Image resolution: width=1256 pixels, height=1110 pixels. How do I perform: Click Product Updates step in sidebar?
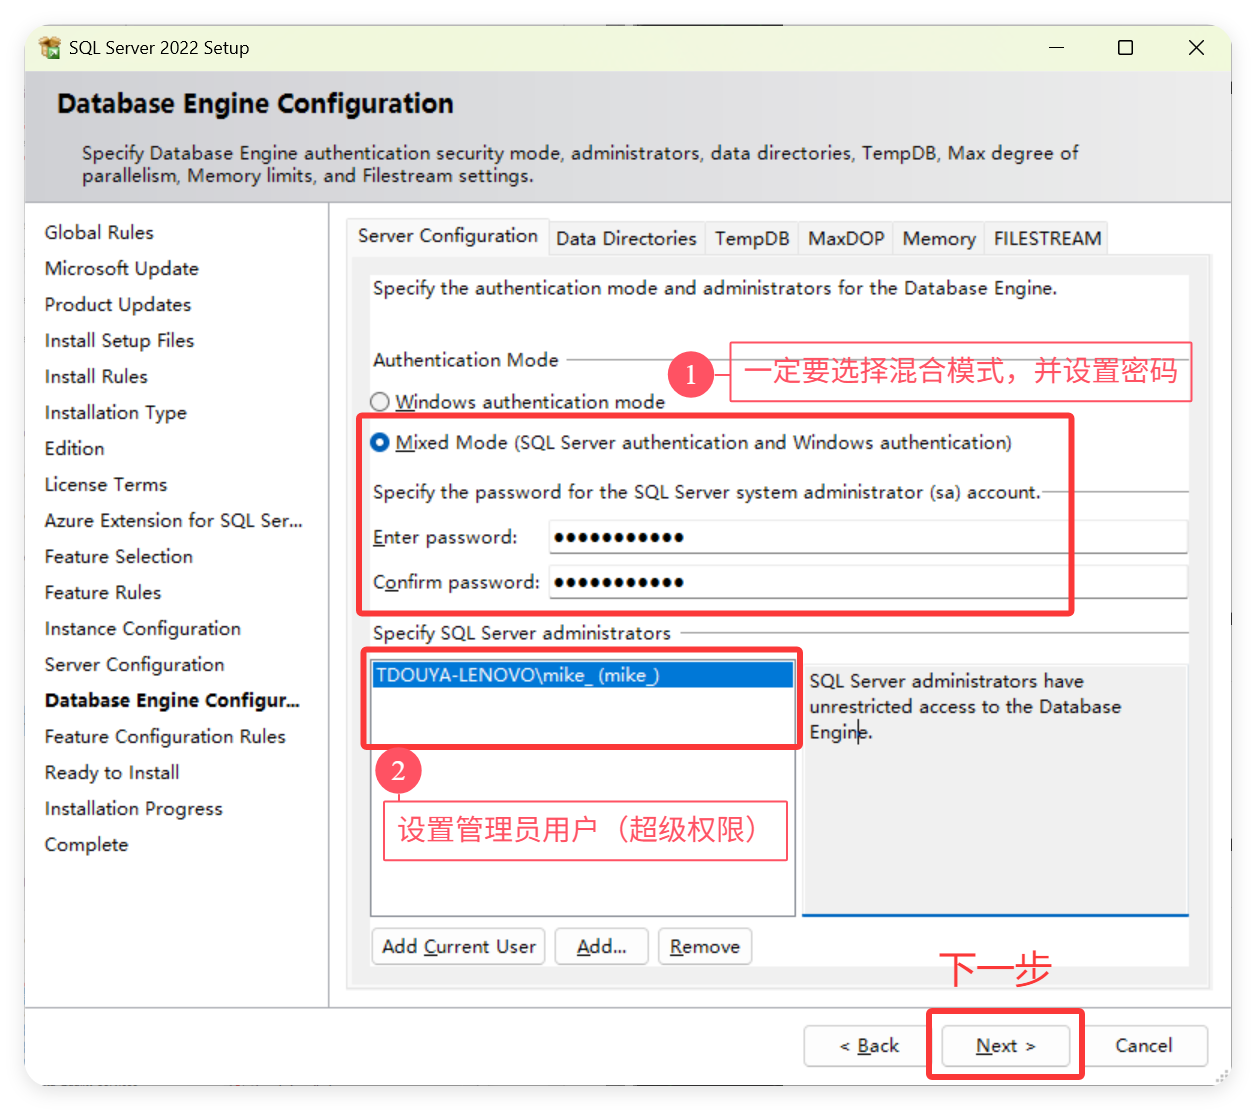click(x=117, y=304)
